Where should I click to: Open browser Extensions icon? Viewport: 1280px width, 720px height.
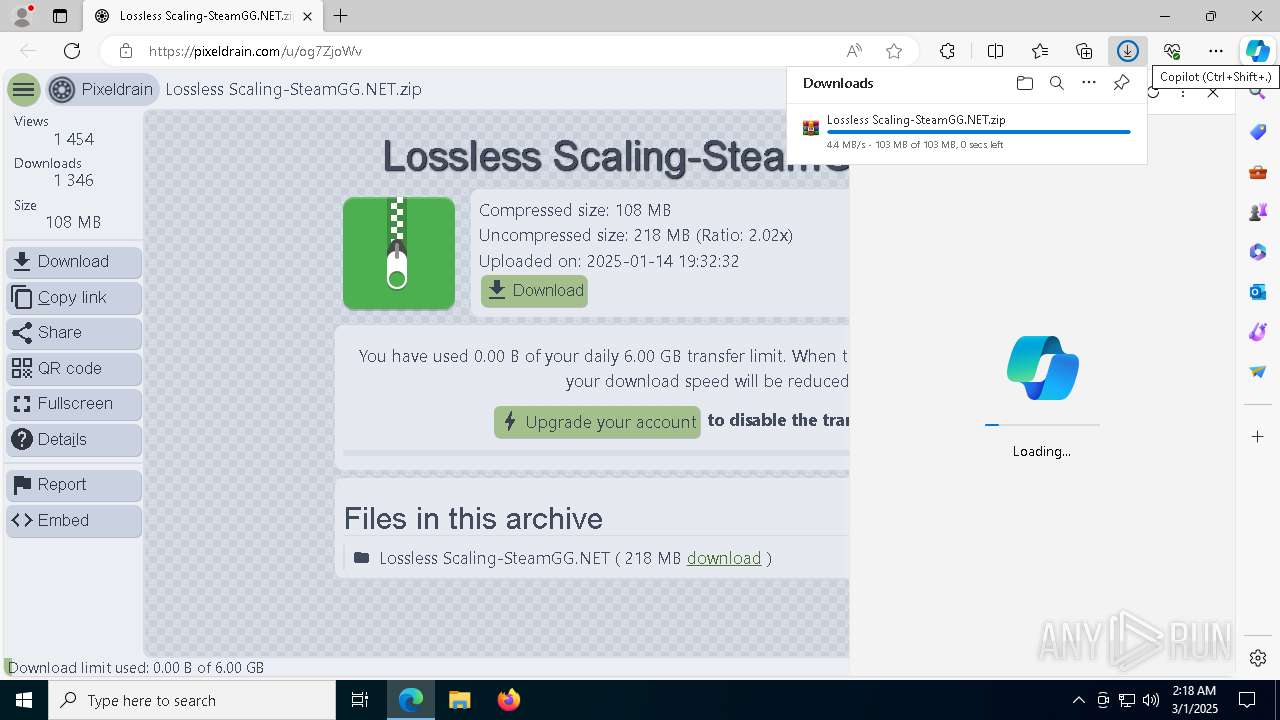[947, 51]
